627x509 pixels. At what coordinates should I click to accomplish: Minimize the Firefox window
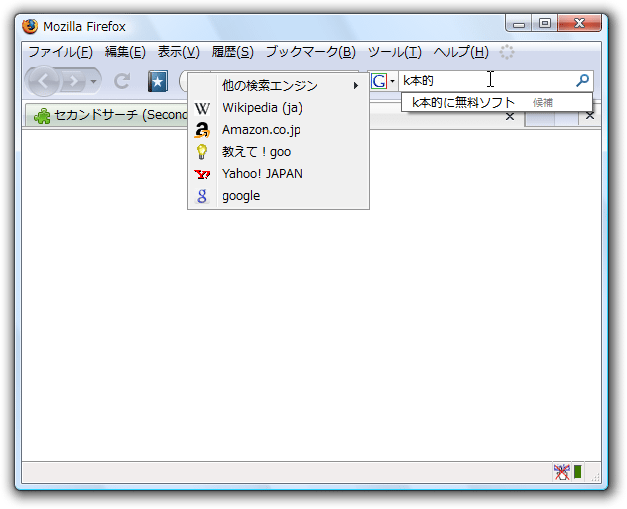point(519,24)
